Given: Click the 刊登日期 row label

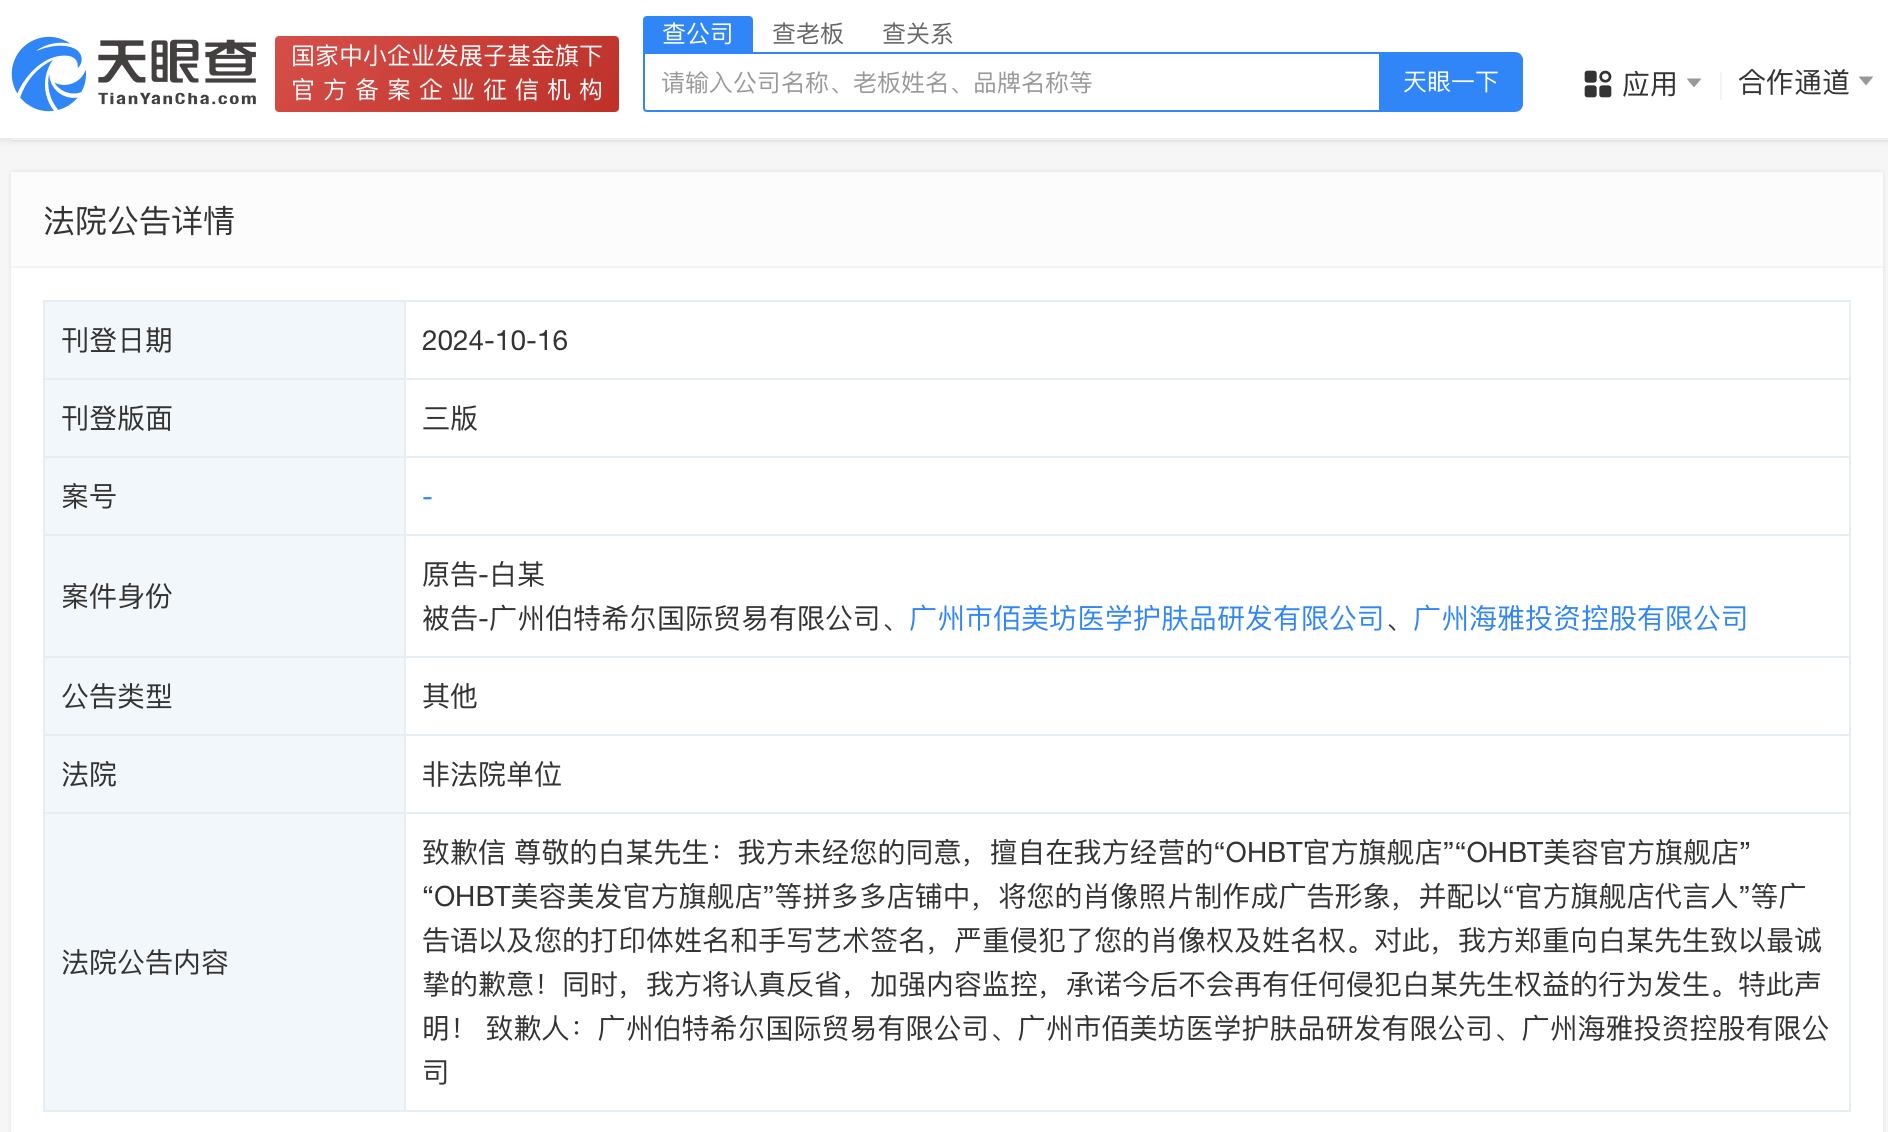Looking at the screenshot, I should pyautogui.click(x=117, y=341).
